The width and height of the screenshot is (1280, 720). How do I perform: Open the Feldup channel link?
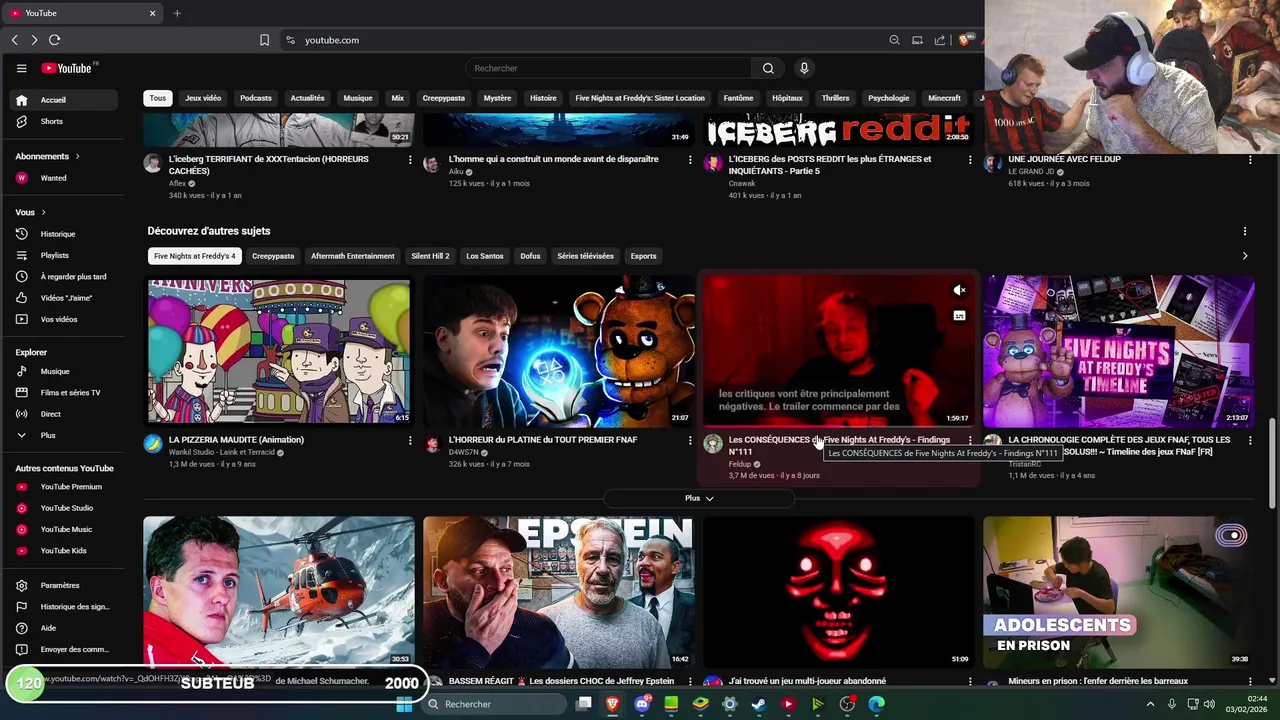pos(740,464)
